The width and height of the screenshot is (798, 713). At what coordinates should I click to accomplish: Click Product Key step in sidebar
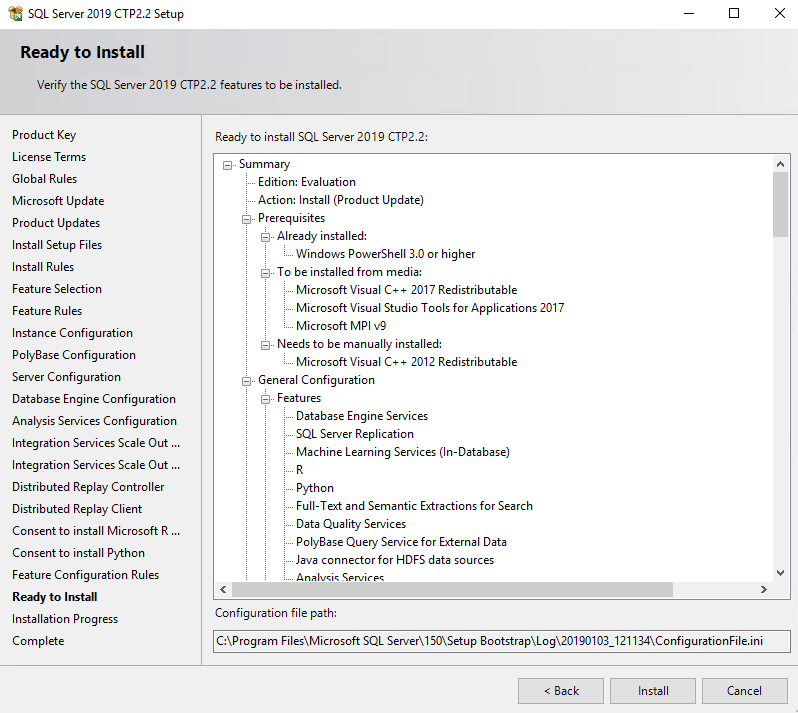(44, 135)
